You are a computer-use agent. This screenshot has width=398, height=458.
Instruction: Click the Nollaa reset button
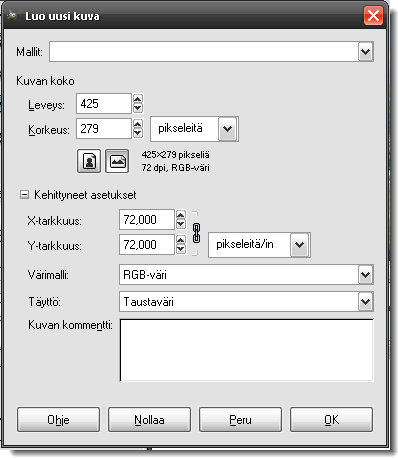149,420
